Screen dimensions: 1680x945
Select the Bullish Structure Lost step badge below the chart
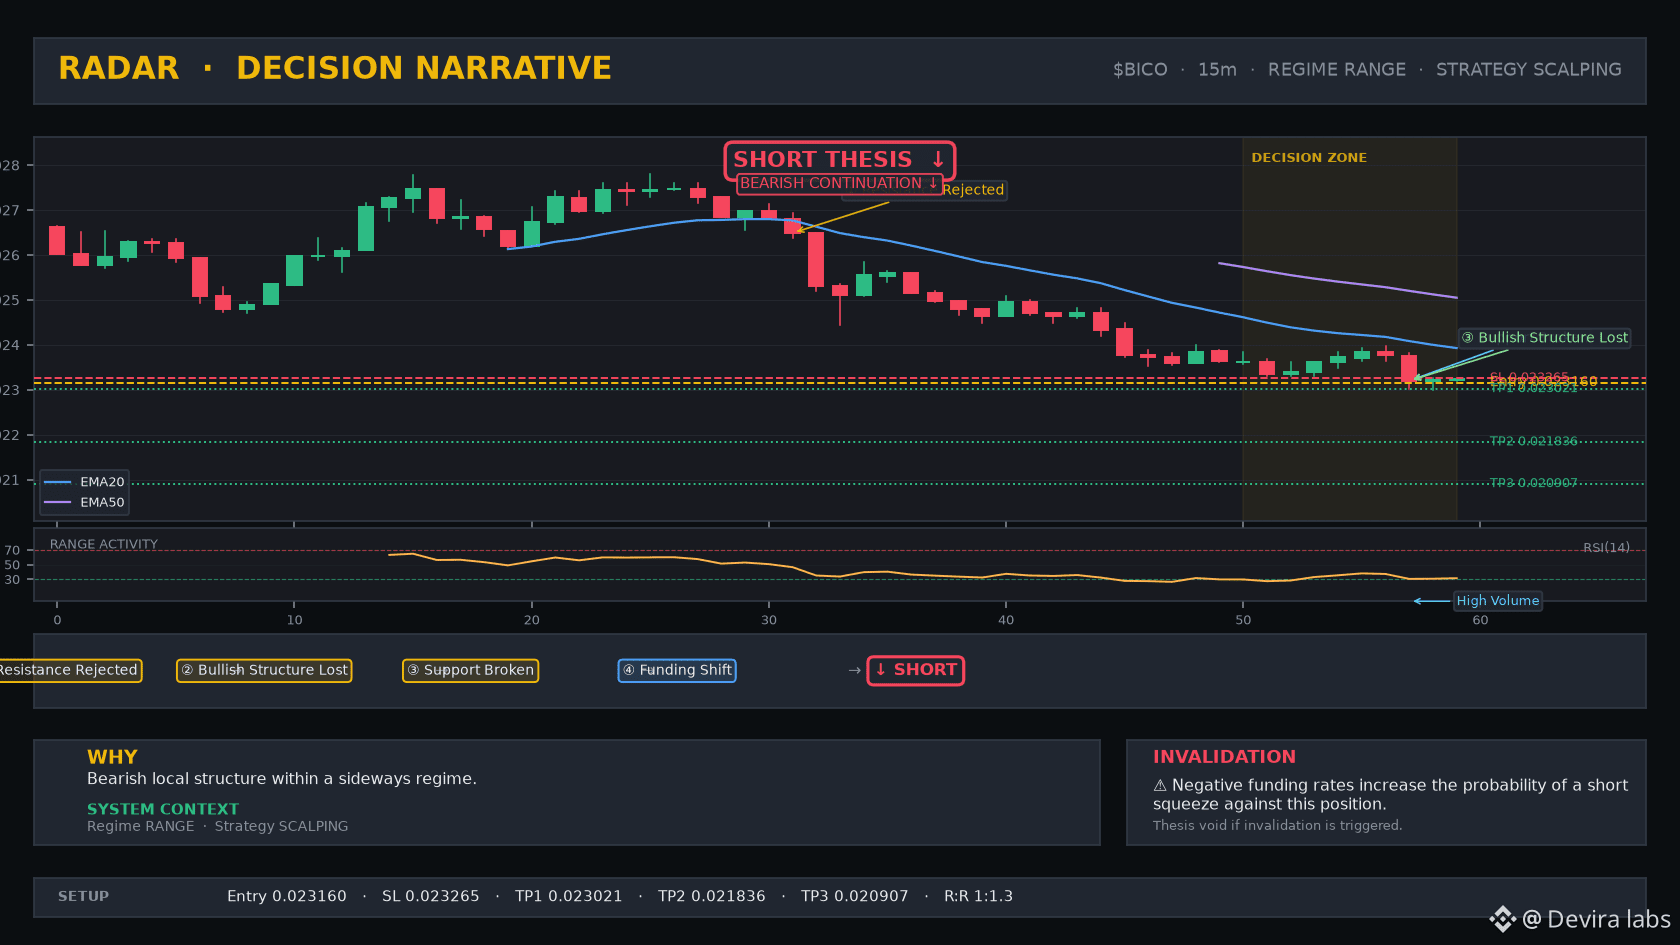pyautogui.click(x=264, y=670)
